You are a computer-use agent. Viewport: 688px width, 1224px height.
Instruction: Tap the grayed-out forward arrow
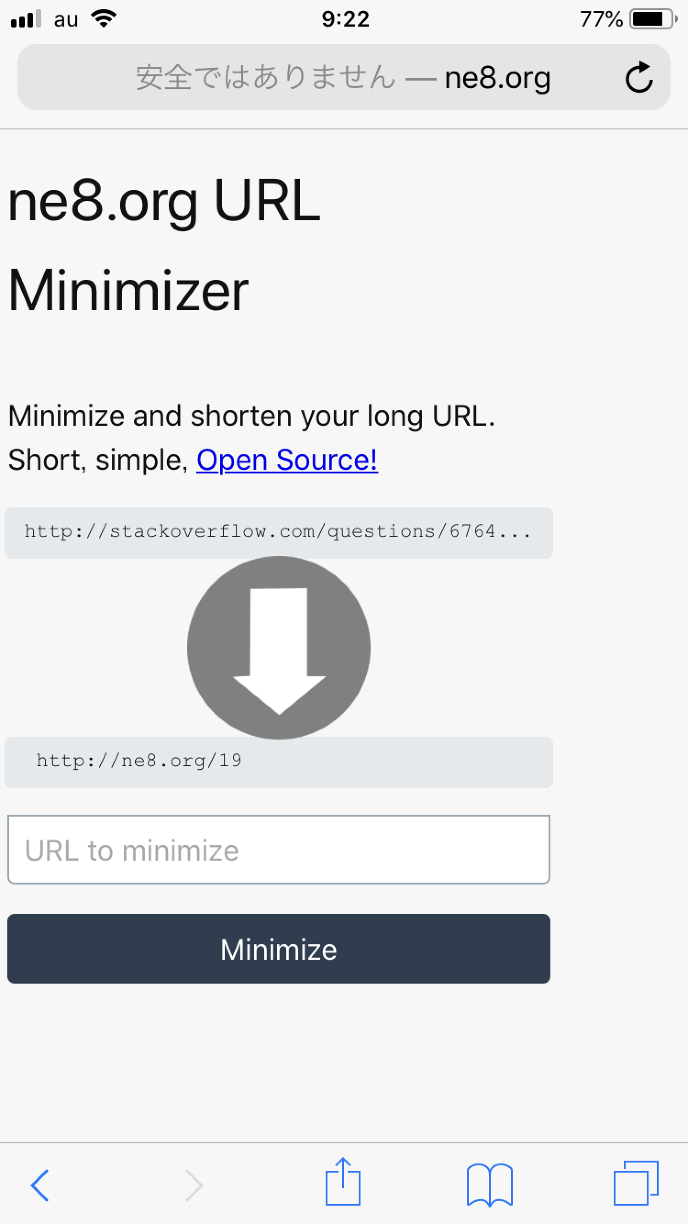coord(194,1186)
